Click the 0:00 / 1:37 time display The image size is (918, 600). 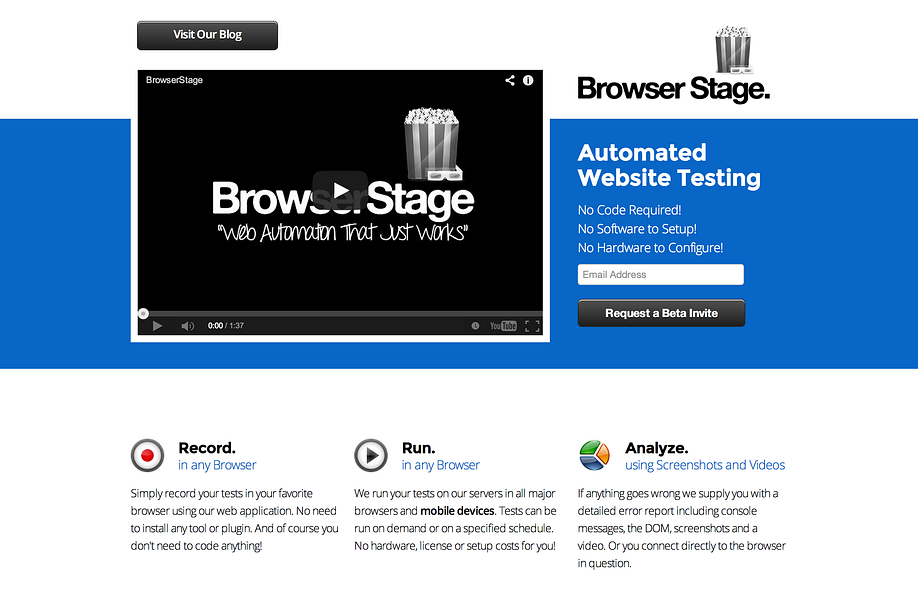coord(225,326)
